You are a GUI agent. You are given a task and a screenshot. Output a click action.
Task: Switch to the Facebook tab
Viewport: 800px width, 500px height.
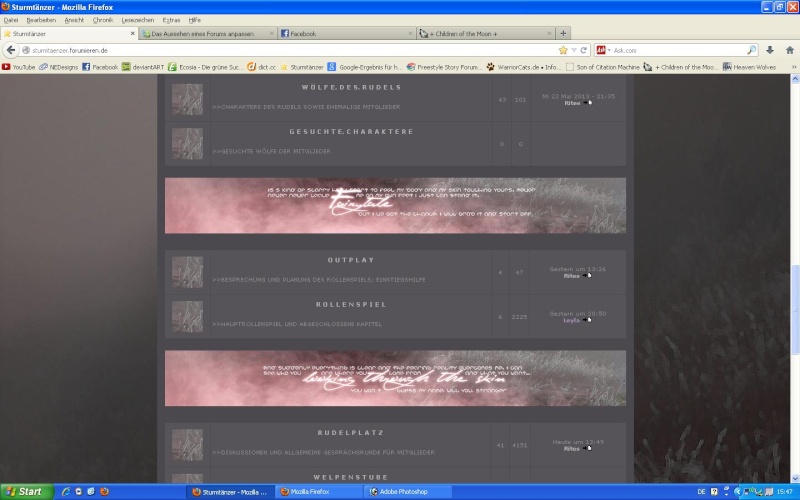tap(347, 33)
